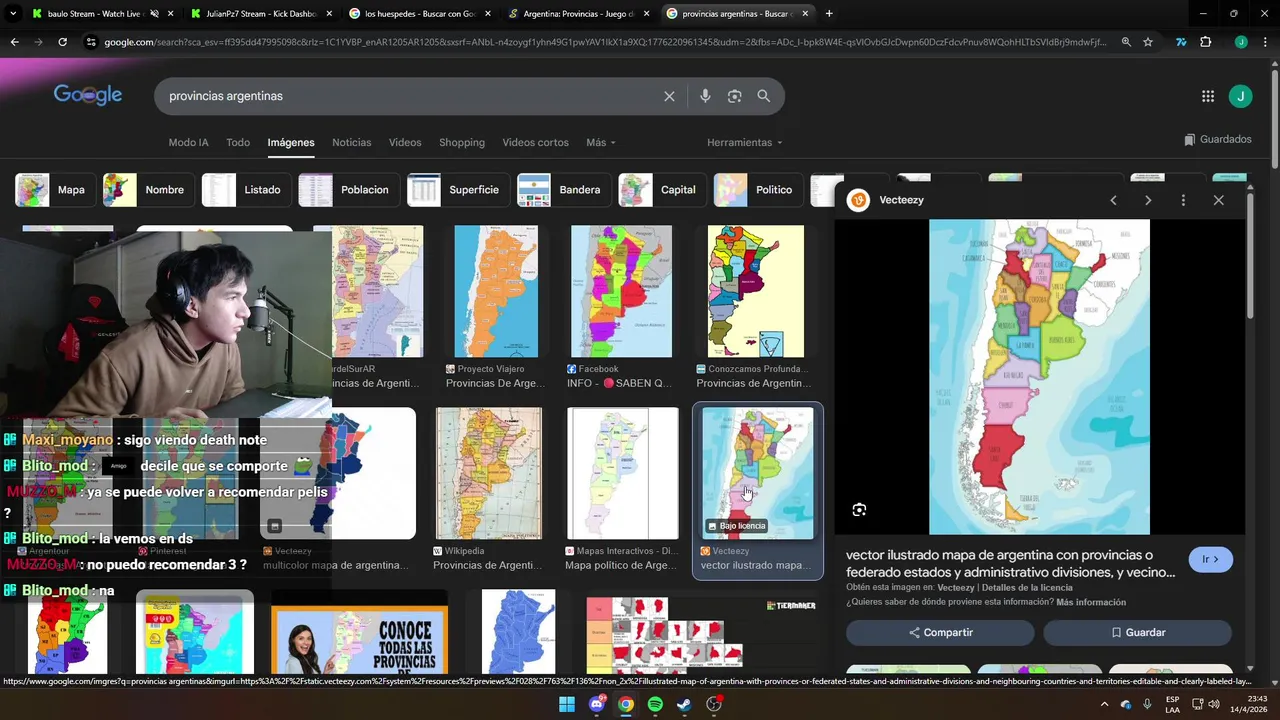Switch to Modo IA tab
The height and width of the screenshot is (720, 1280).
point(188,142)
